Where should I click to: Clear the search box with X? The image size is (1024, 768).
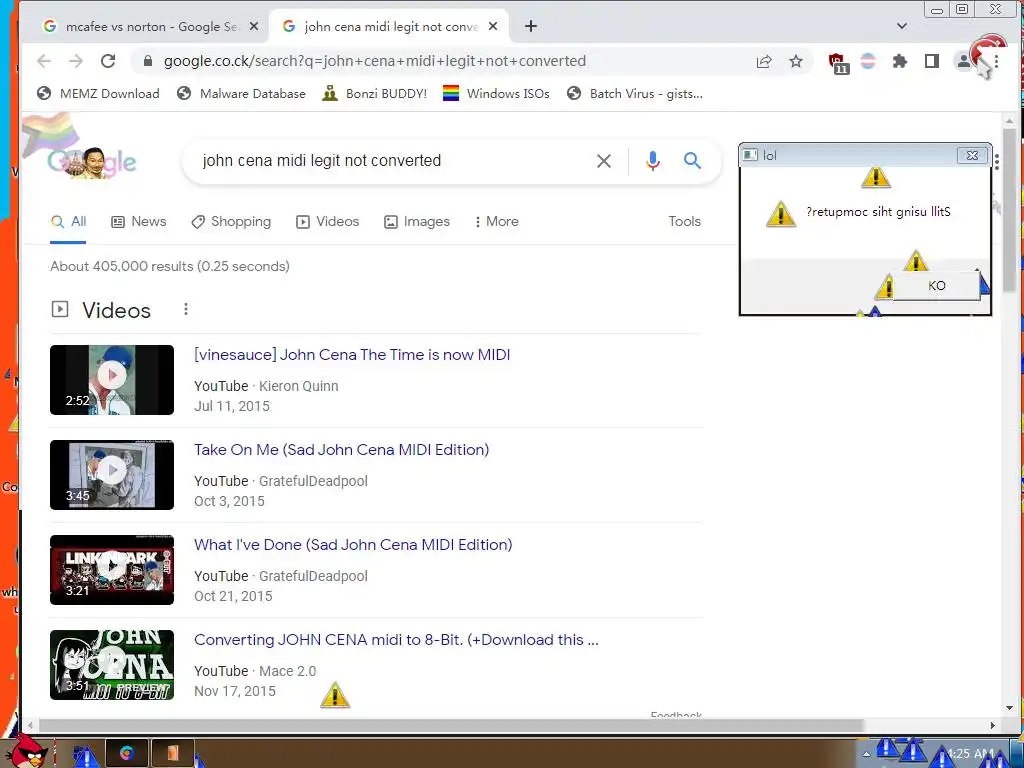pos(603,161)
